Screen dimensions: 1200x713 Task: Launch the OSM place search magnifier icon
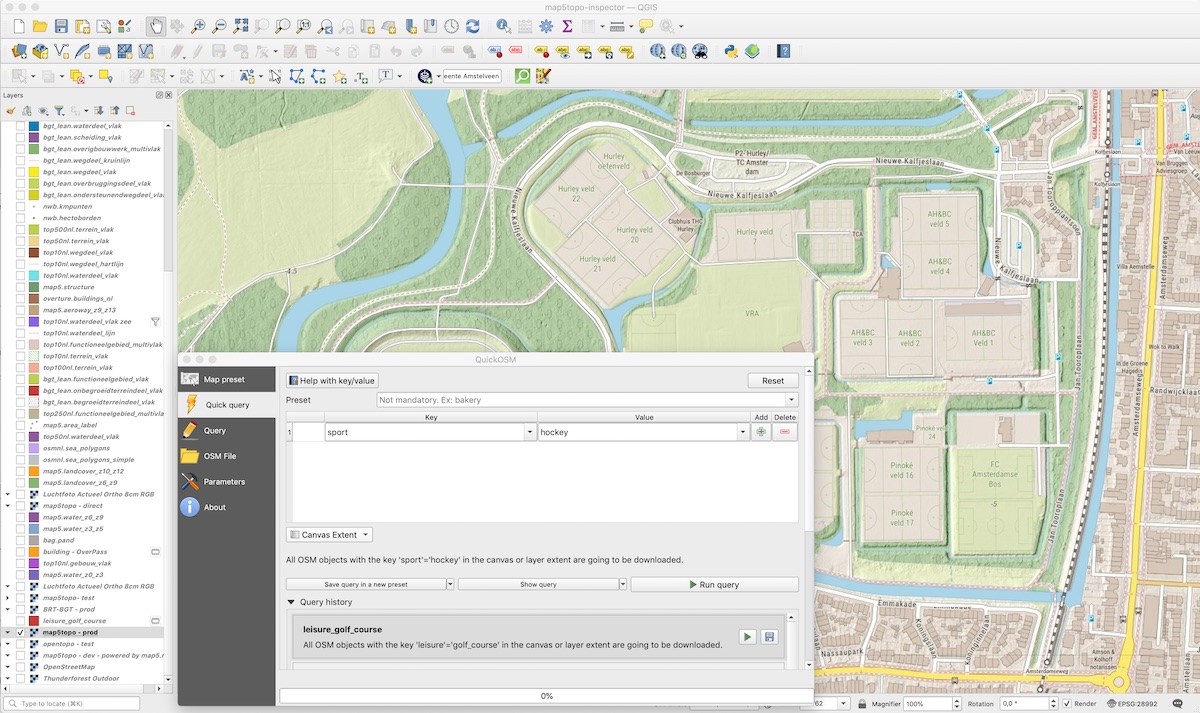click(521, 75)
